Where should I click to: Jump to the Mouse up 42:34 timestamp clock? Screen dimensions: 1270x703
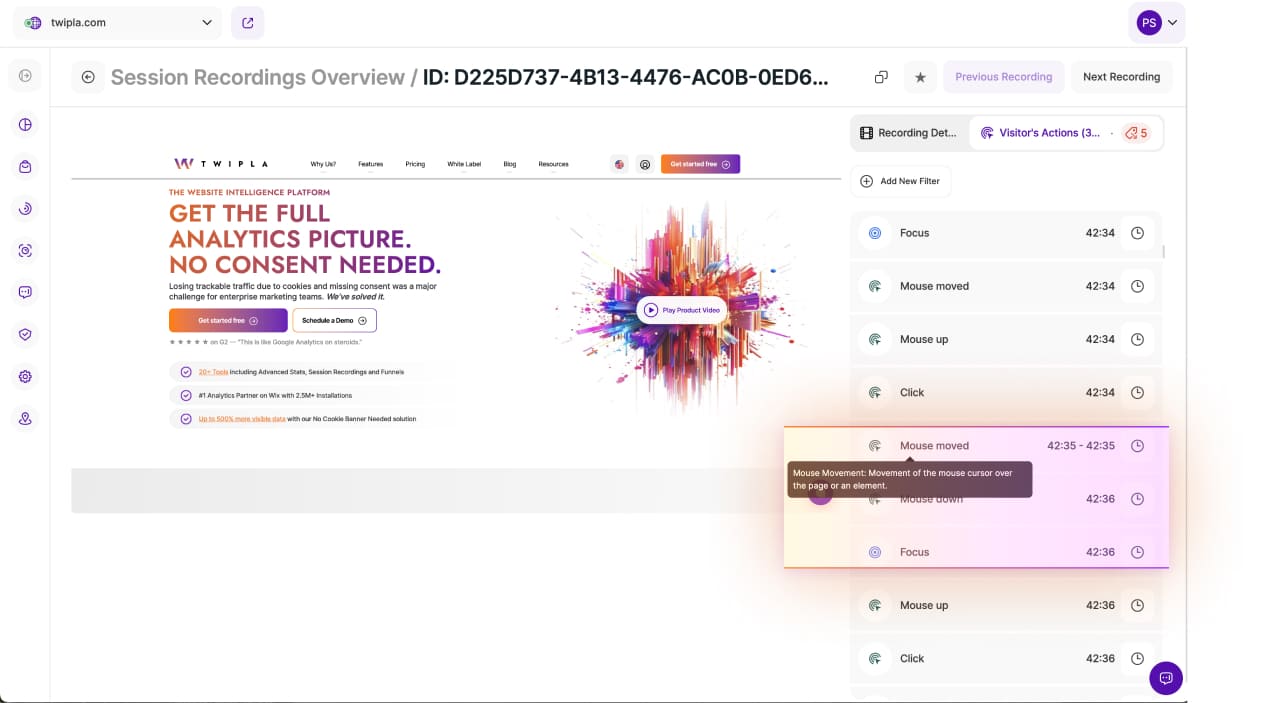tap(1137, 339)
